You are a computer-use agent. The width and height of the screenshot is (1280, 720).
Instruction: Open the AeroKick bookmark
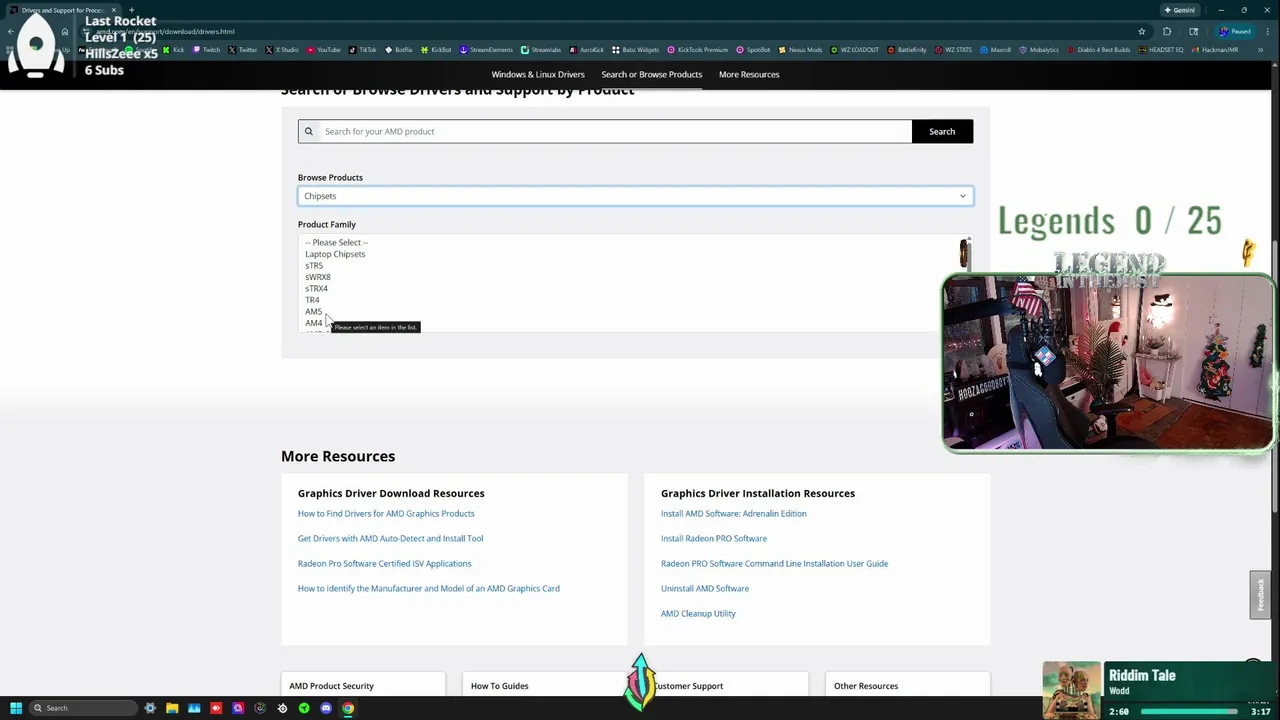[587, 50]
